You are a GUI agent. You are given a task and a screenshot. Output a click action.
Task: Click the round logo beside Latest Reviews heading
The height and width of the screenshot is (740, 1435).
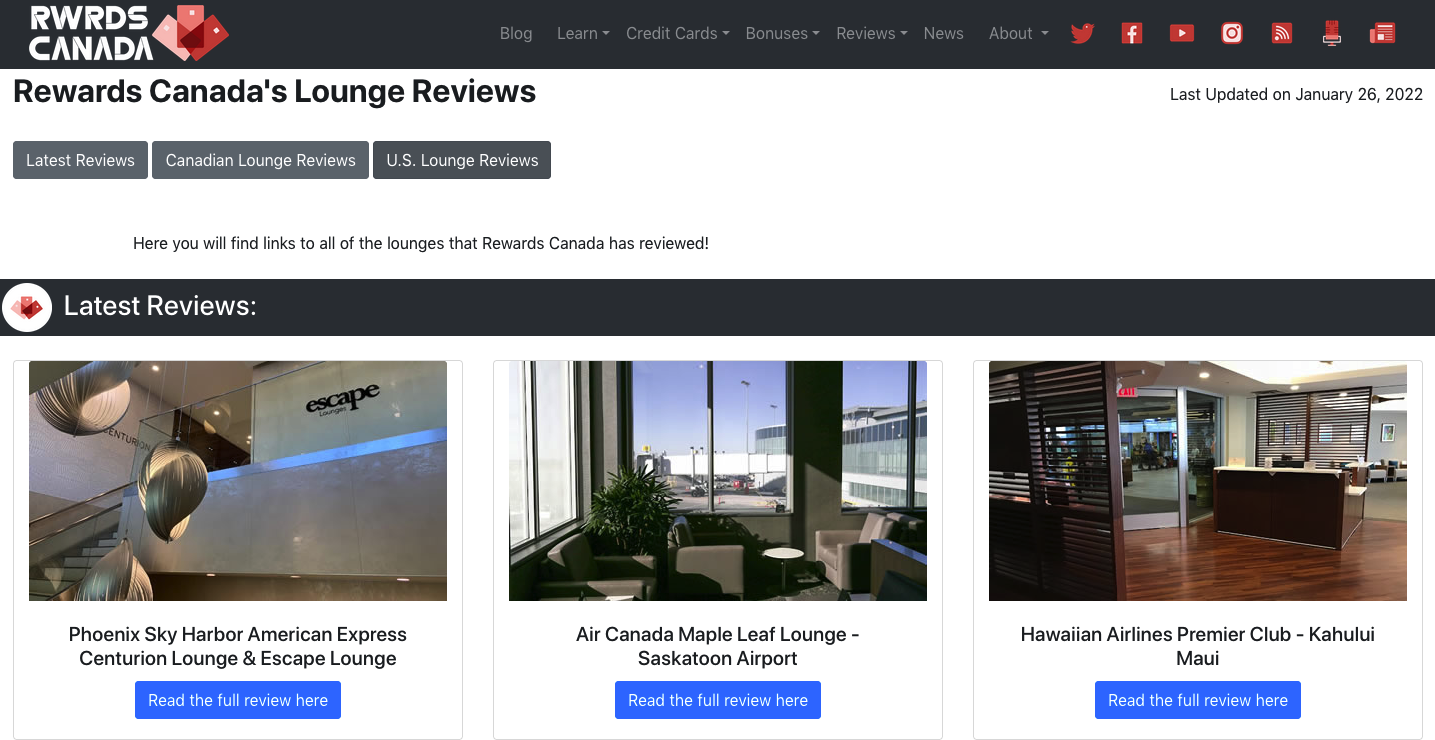(27, 307)
